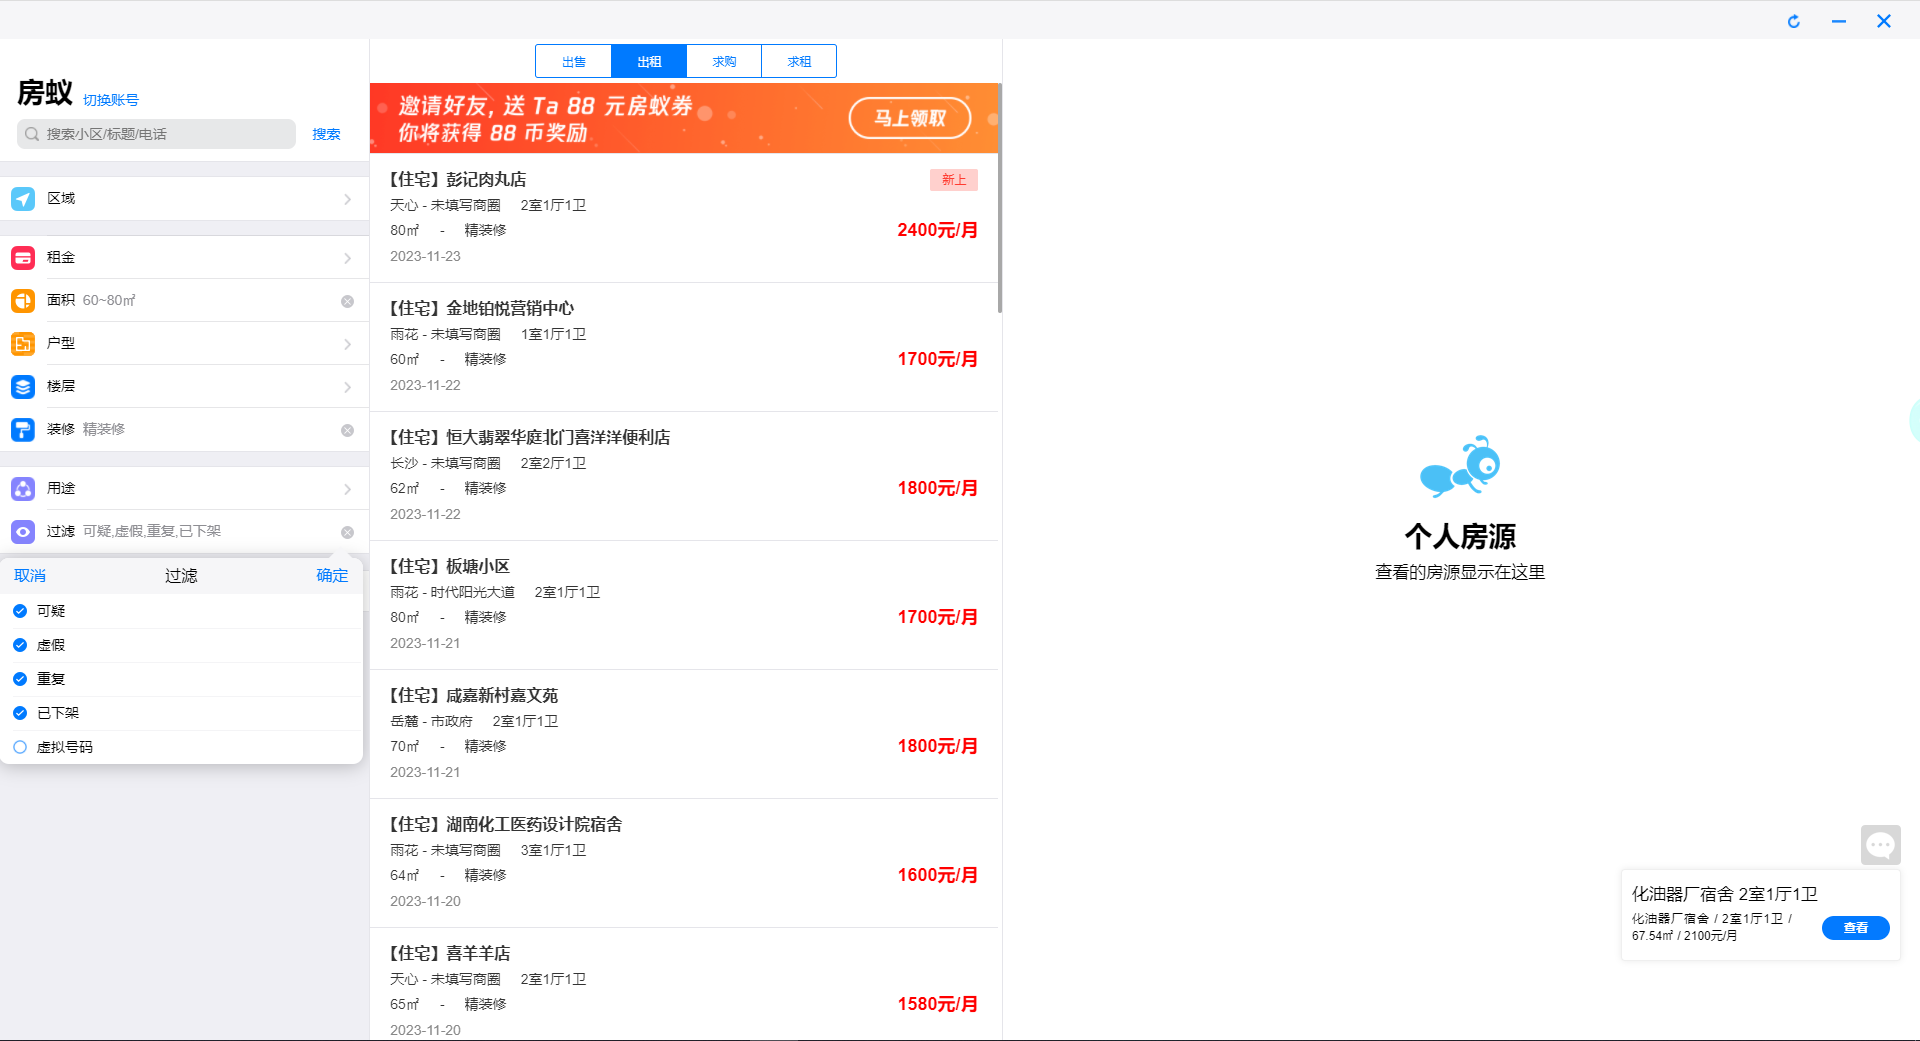The image size is (1920, 1041).
Task: Open listing 湖南化工医药设计院宿舍
Action: point(684,863)
